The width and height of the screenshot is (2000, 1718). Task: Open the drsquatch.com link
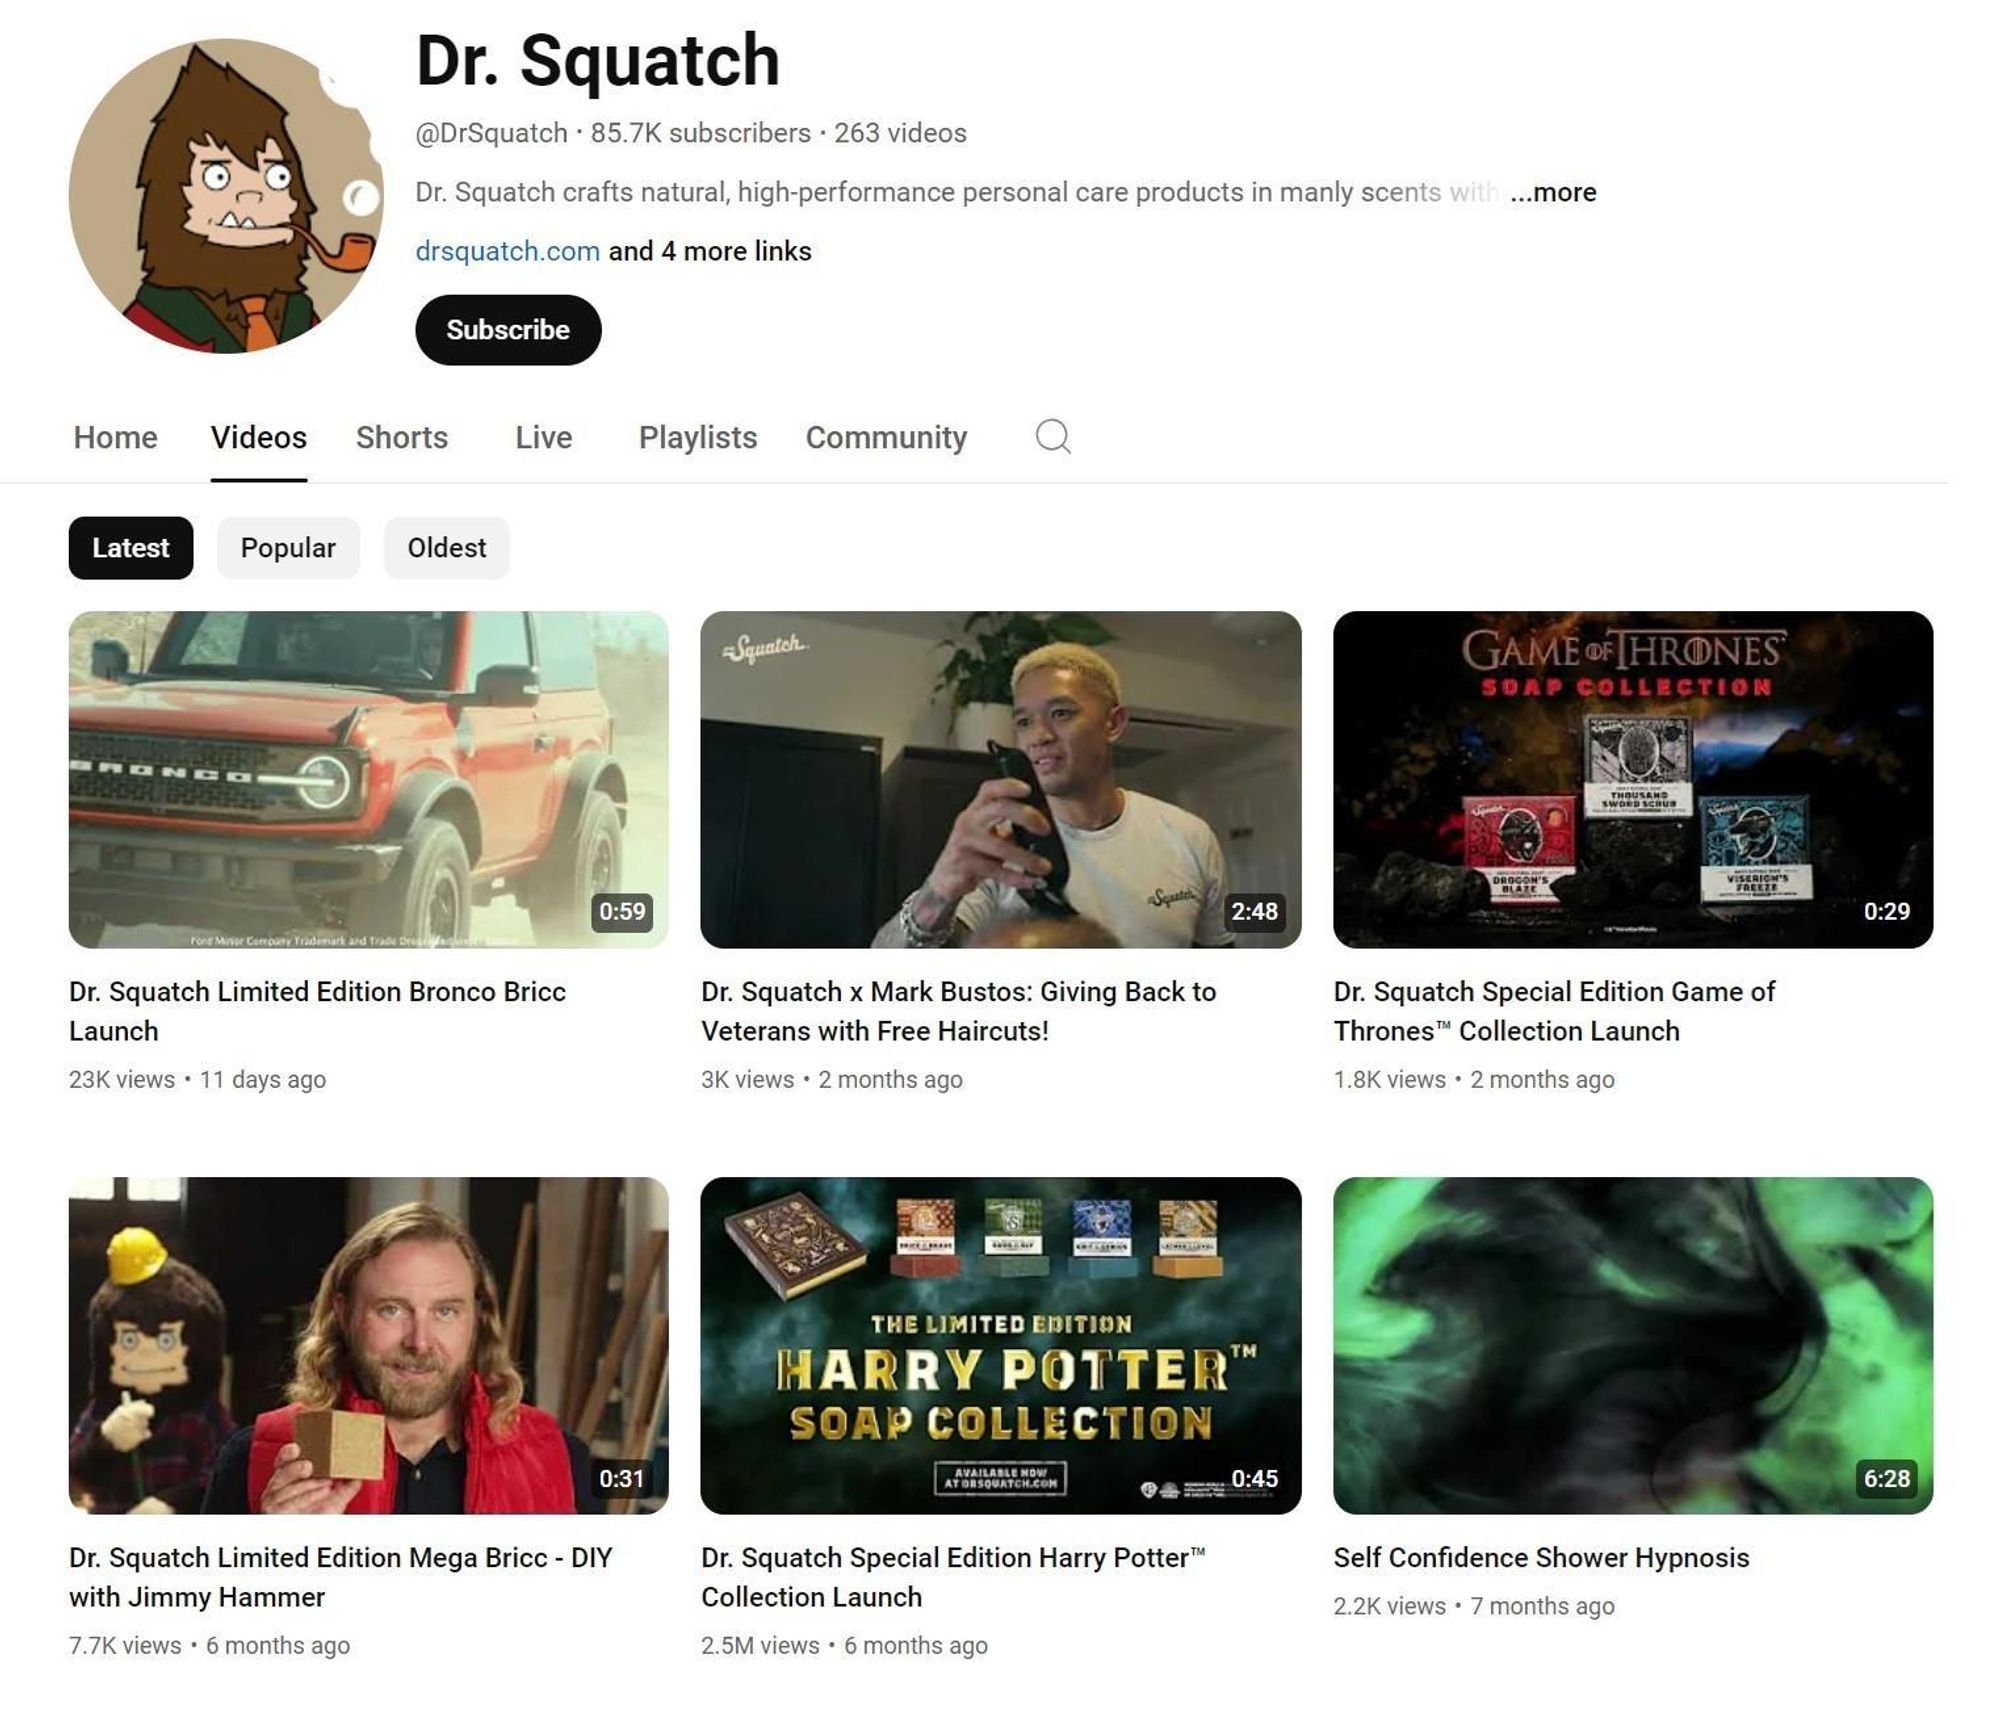point(507,251)
